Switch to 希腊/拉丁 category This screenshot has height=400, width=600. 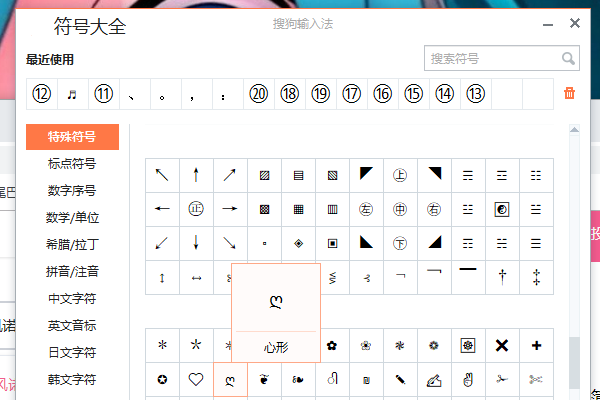point(72,244)
